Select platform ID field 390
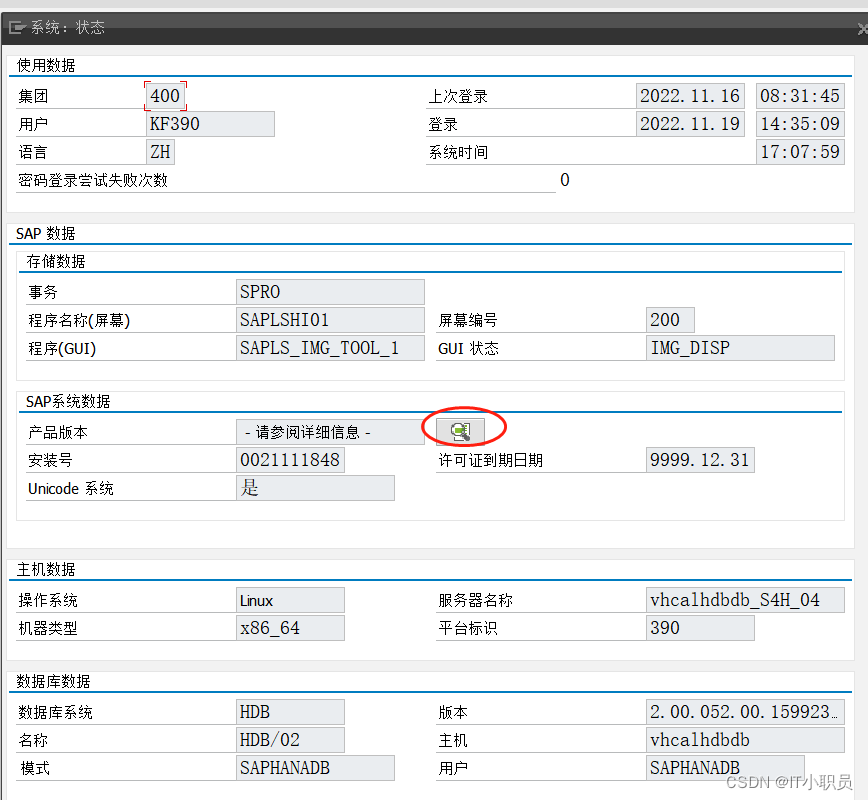This screenshot has height=800, width=868. click(x=700, y=628)
